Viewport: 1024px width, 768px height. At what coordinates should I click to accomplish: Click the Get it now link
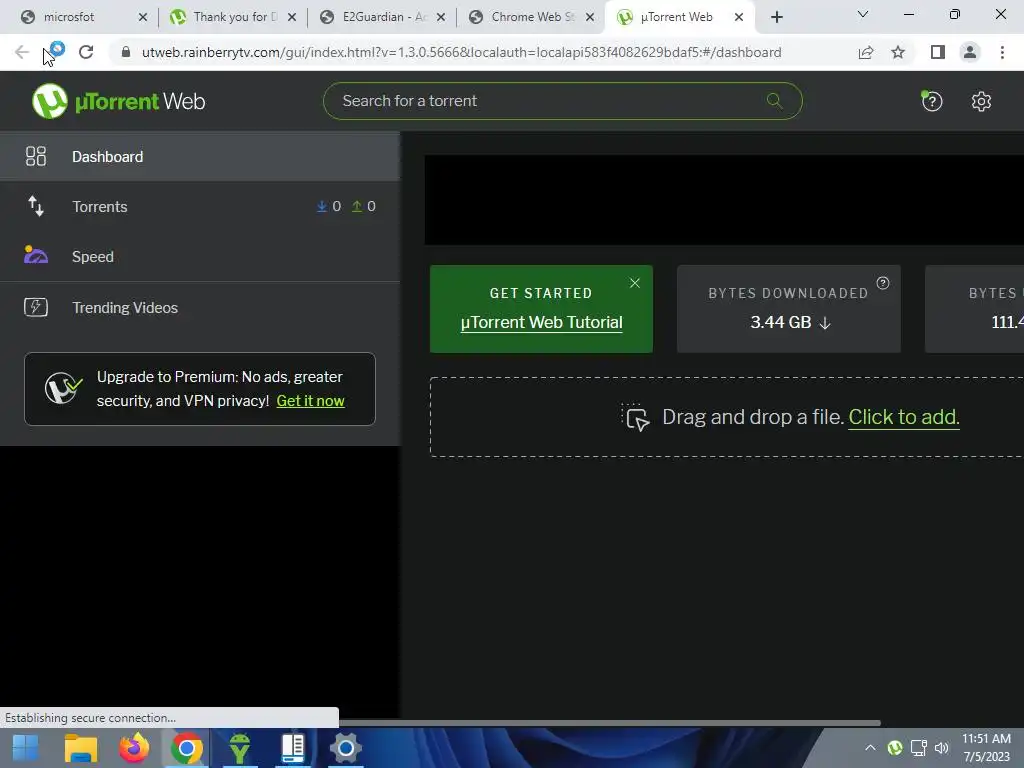[310, 401]
